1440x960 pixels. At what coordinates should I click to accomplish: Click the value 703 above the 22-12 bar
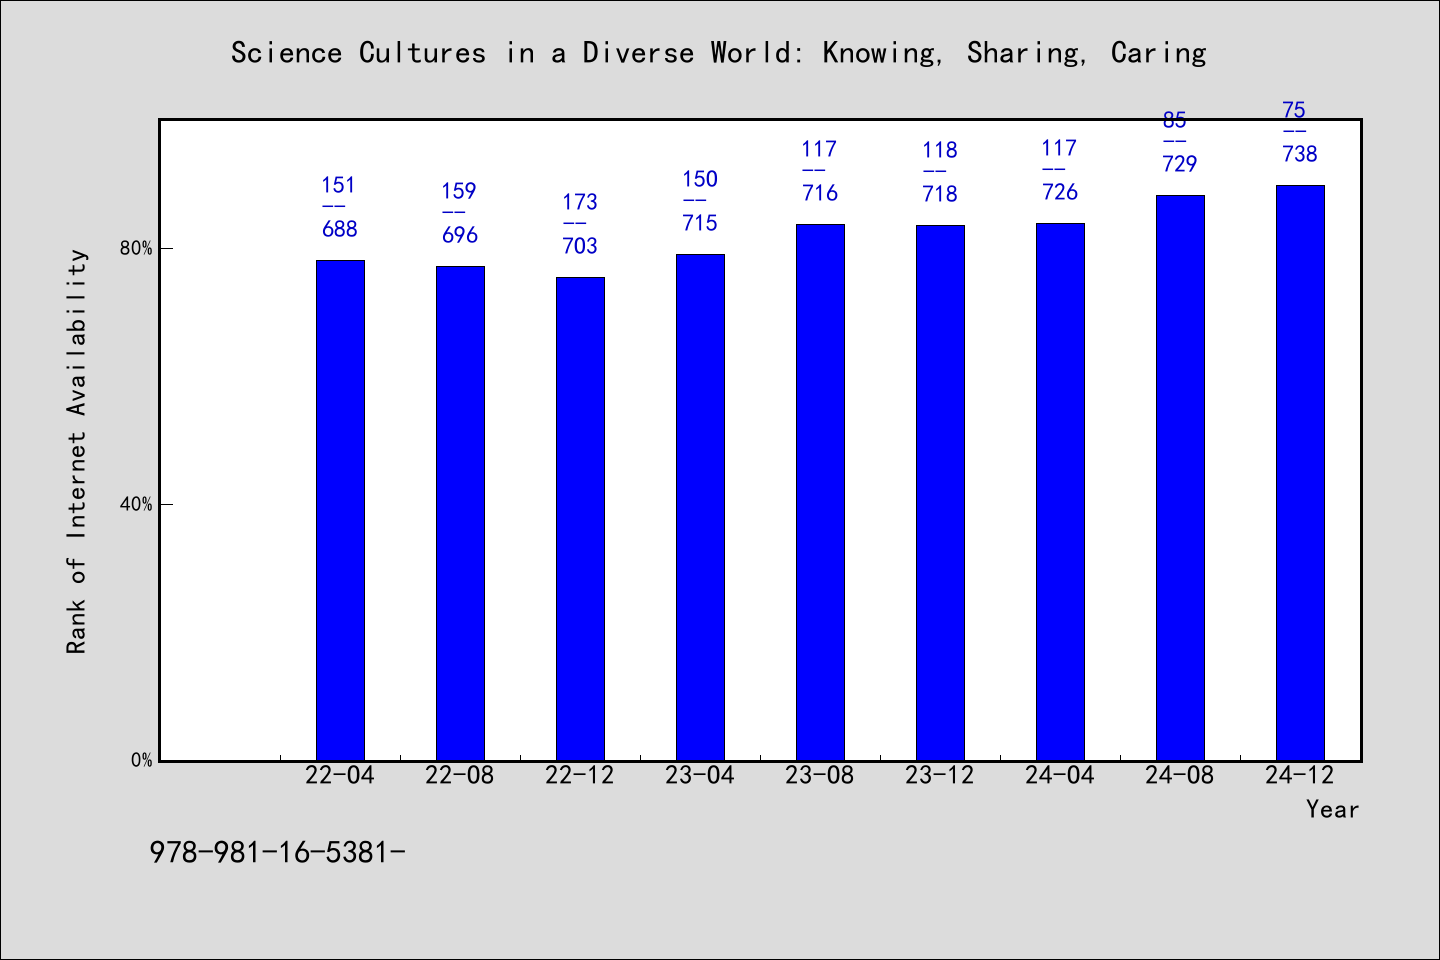coord(580,246)
